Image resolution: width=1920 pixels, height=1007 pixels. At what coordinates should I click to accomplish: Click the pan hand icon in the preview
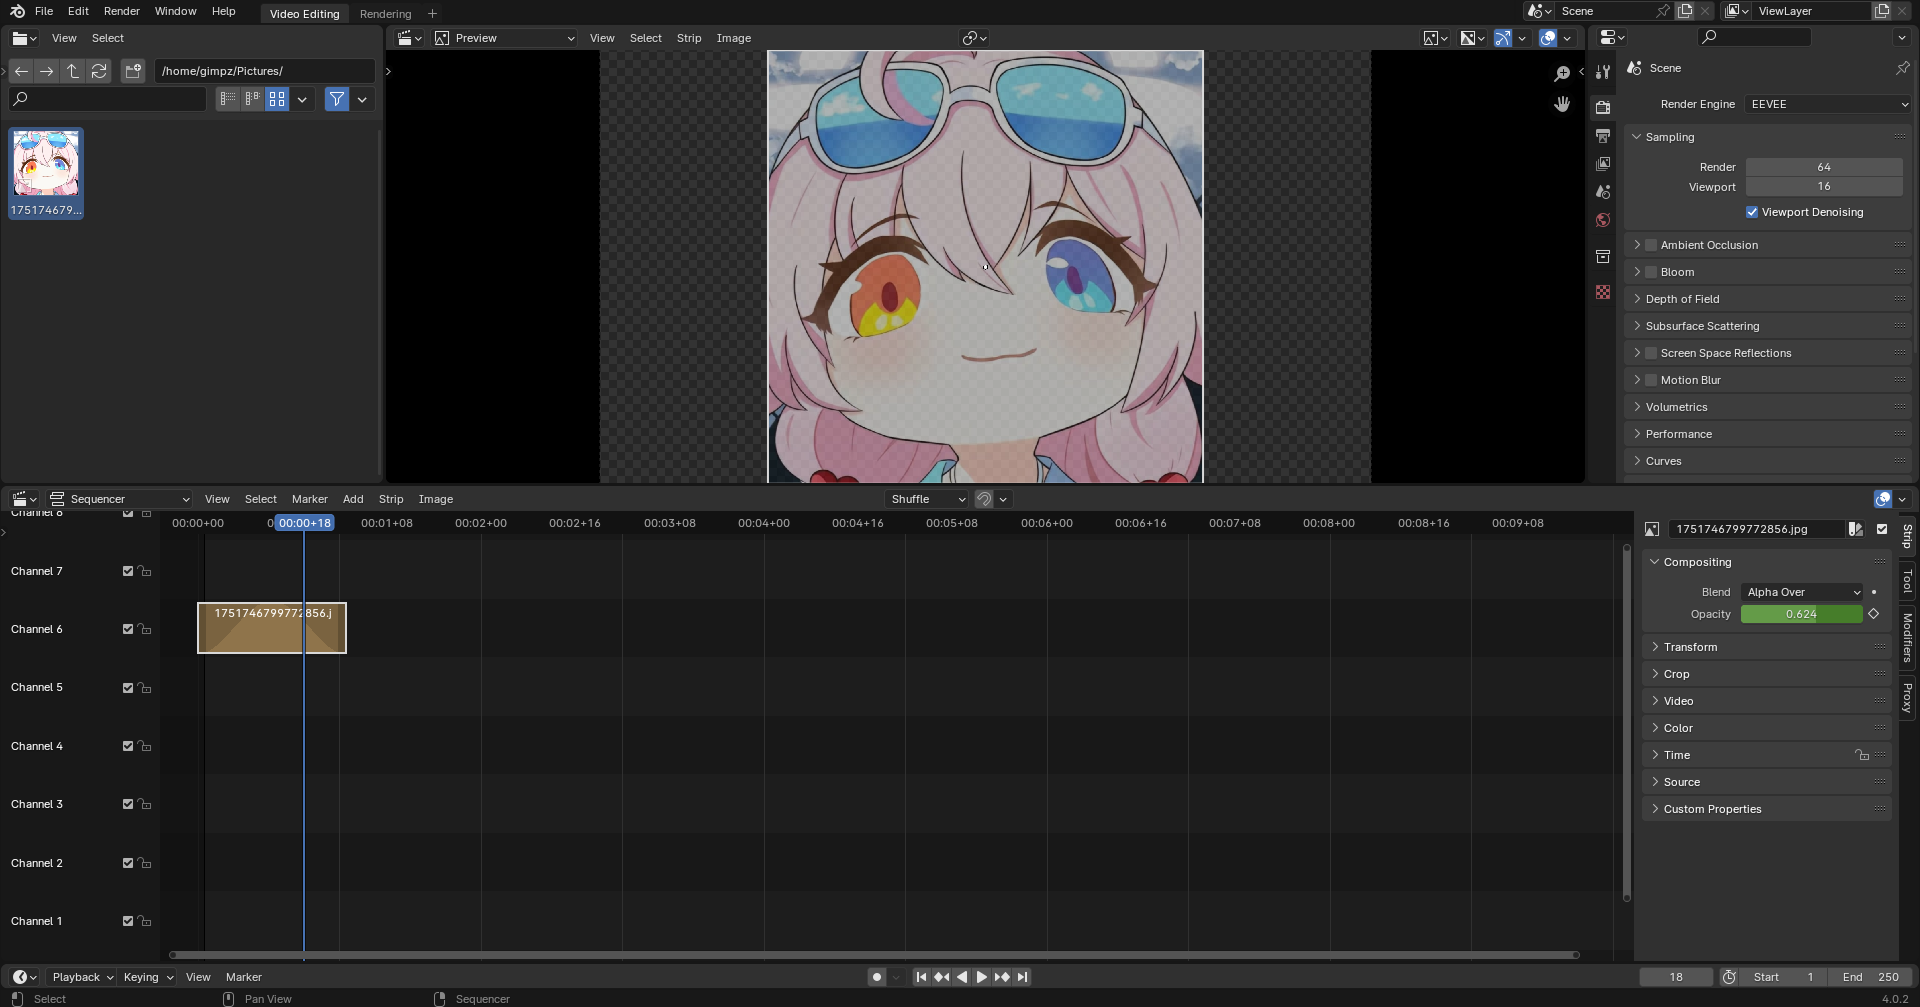click(1562, 104)
